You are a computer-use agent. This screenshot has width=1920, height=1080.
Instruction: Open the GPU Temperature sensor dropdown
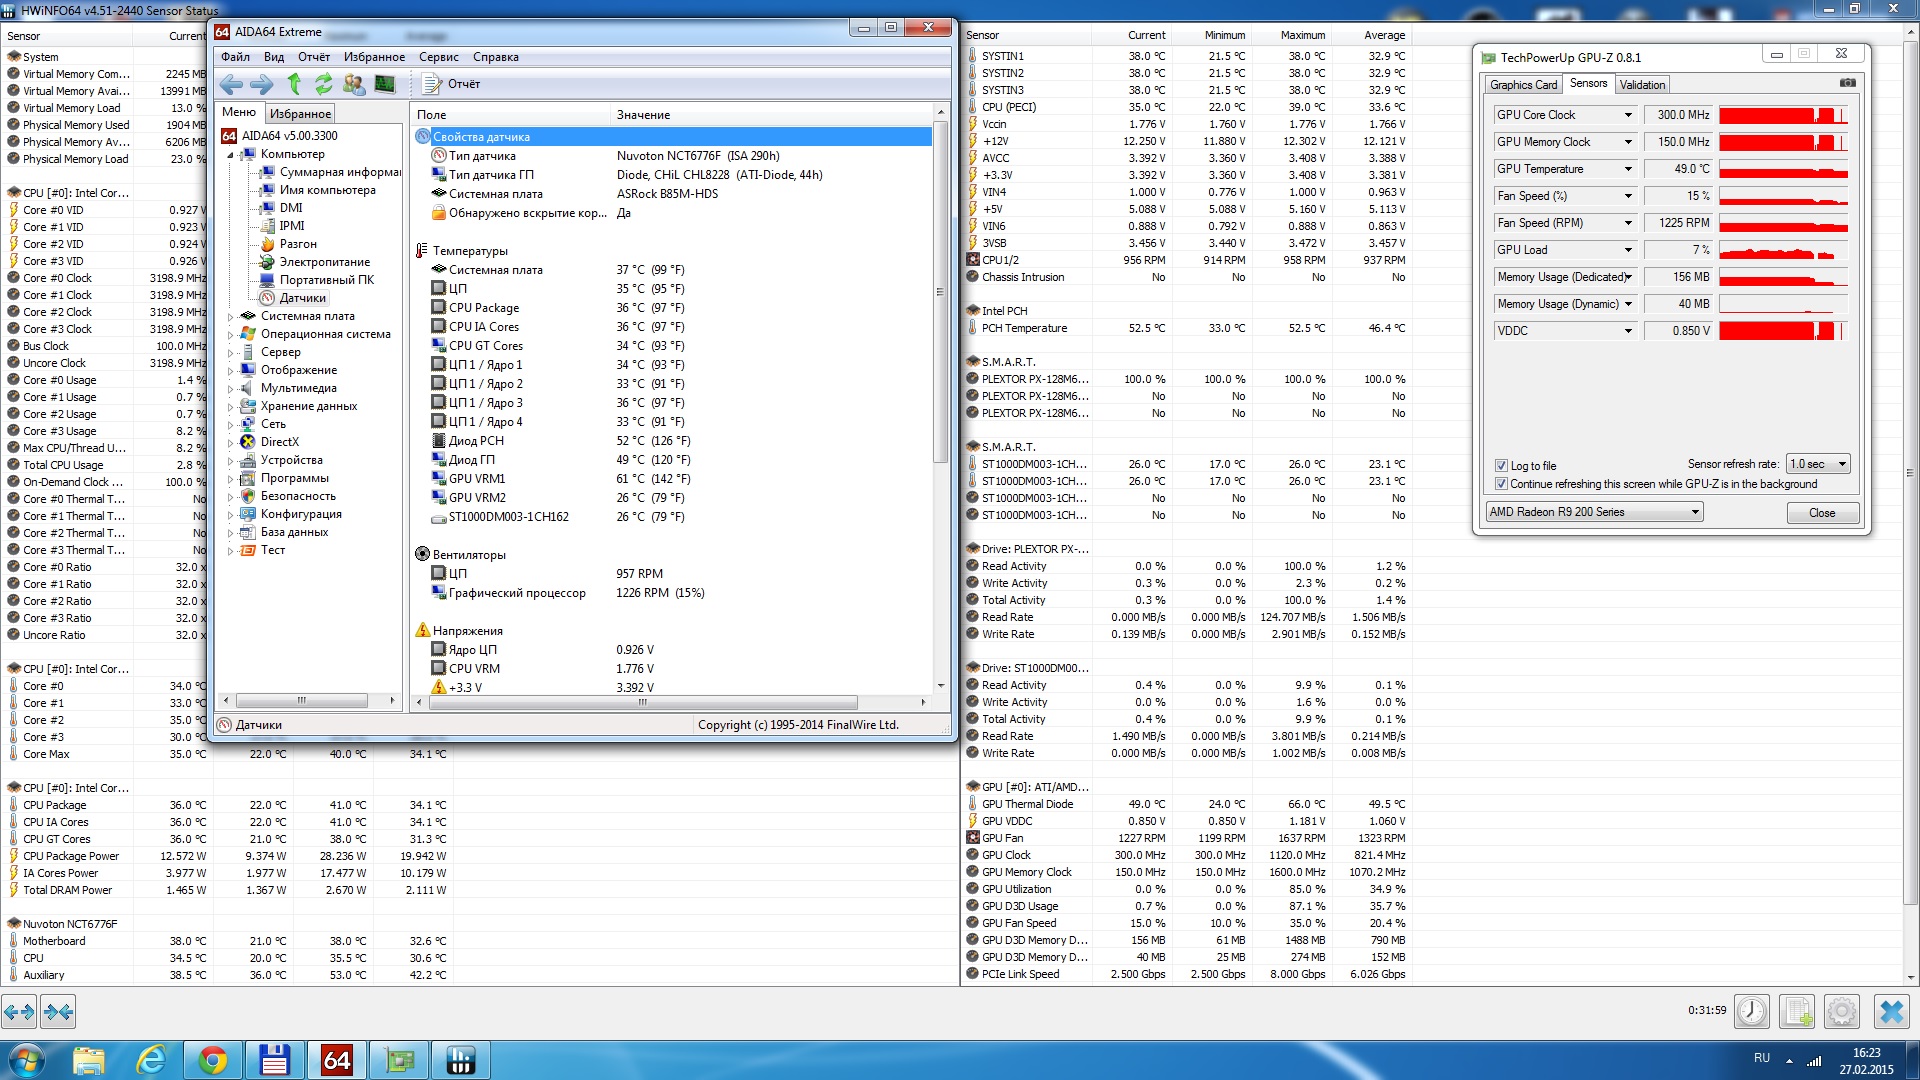click(1628, 169)
